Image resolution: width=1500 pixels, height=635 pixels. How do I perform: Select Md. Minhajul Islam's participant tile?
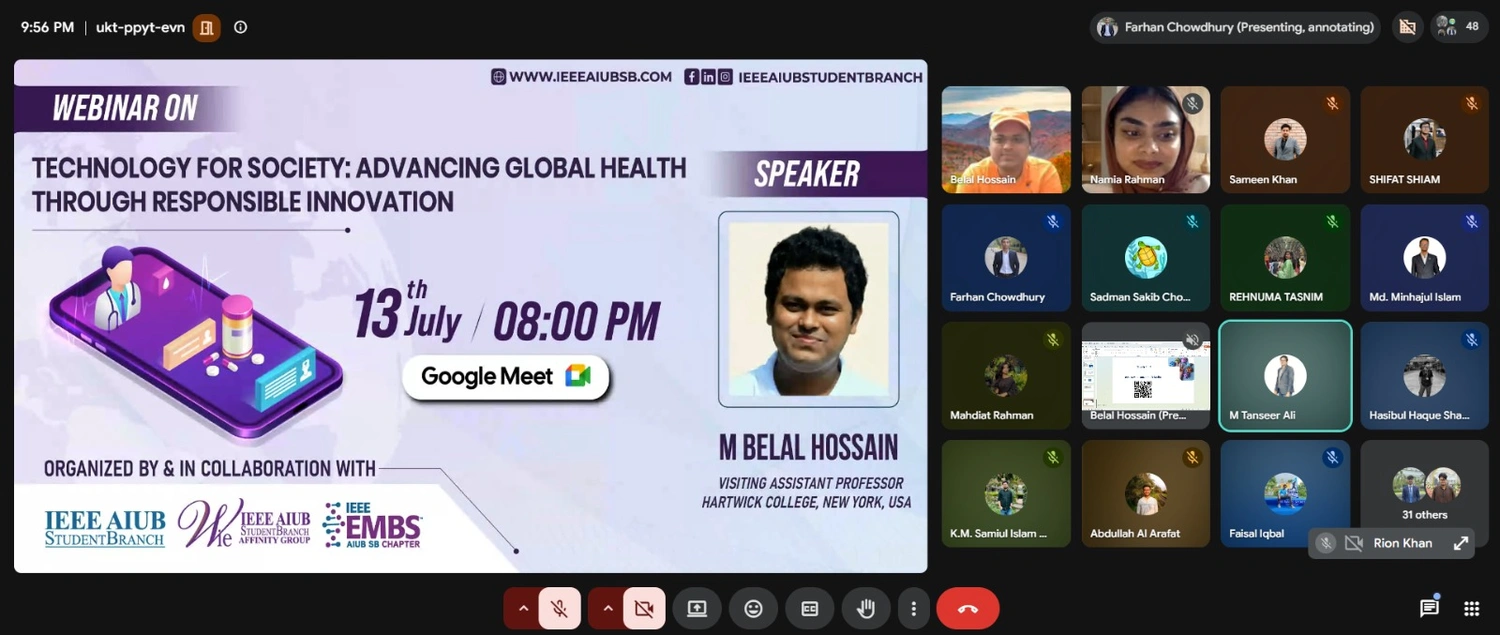point(1425,258)
